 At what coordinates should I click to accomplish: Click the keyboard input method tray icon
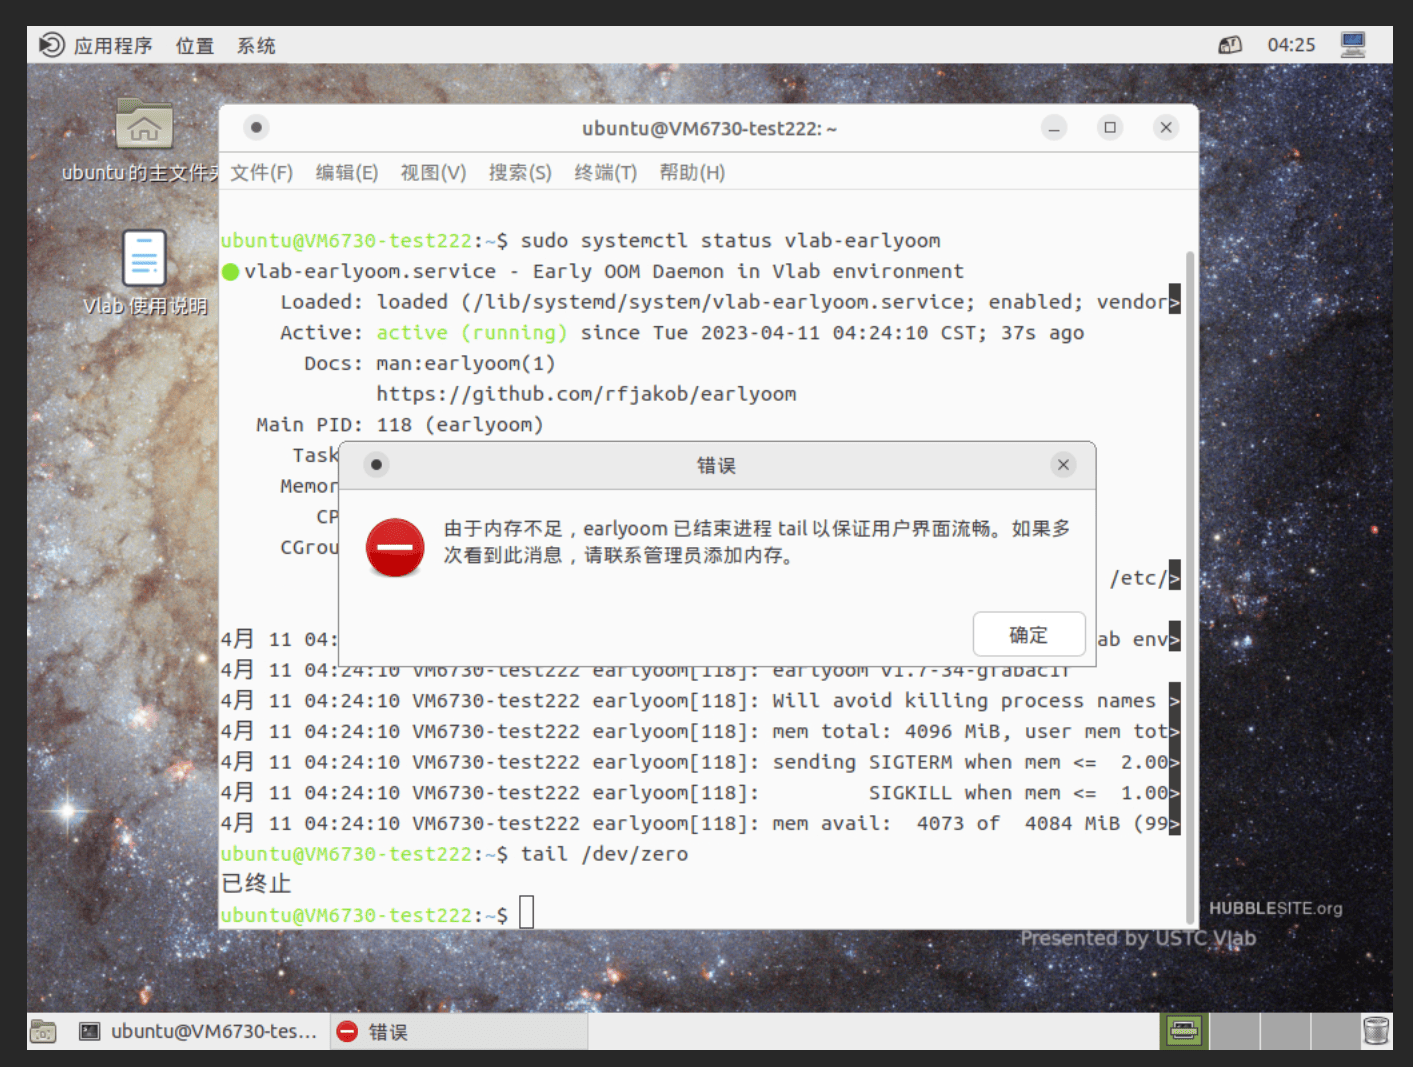point(1230,45)
